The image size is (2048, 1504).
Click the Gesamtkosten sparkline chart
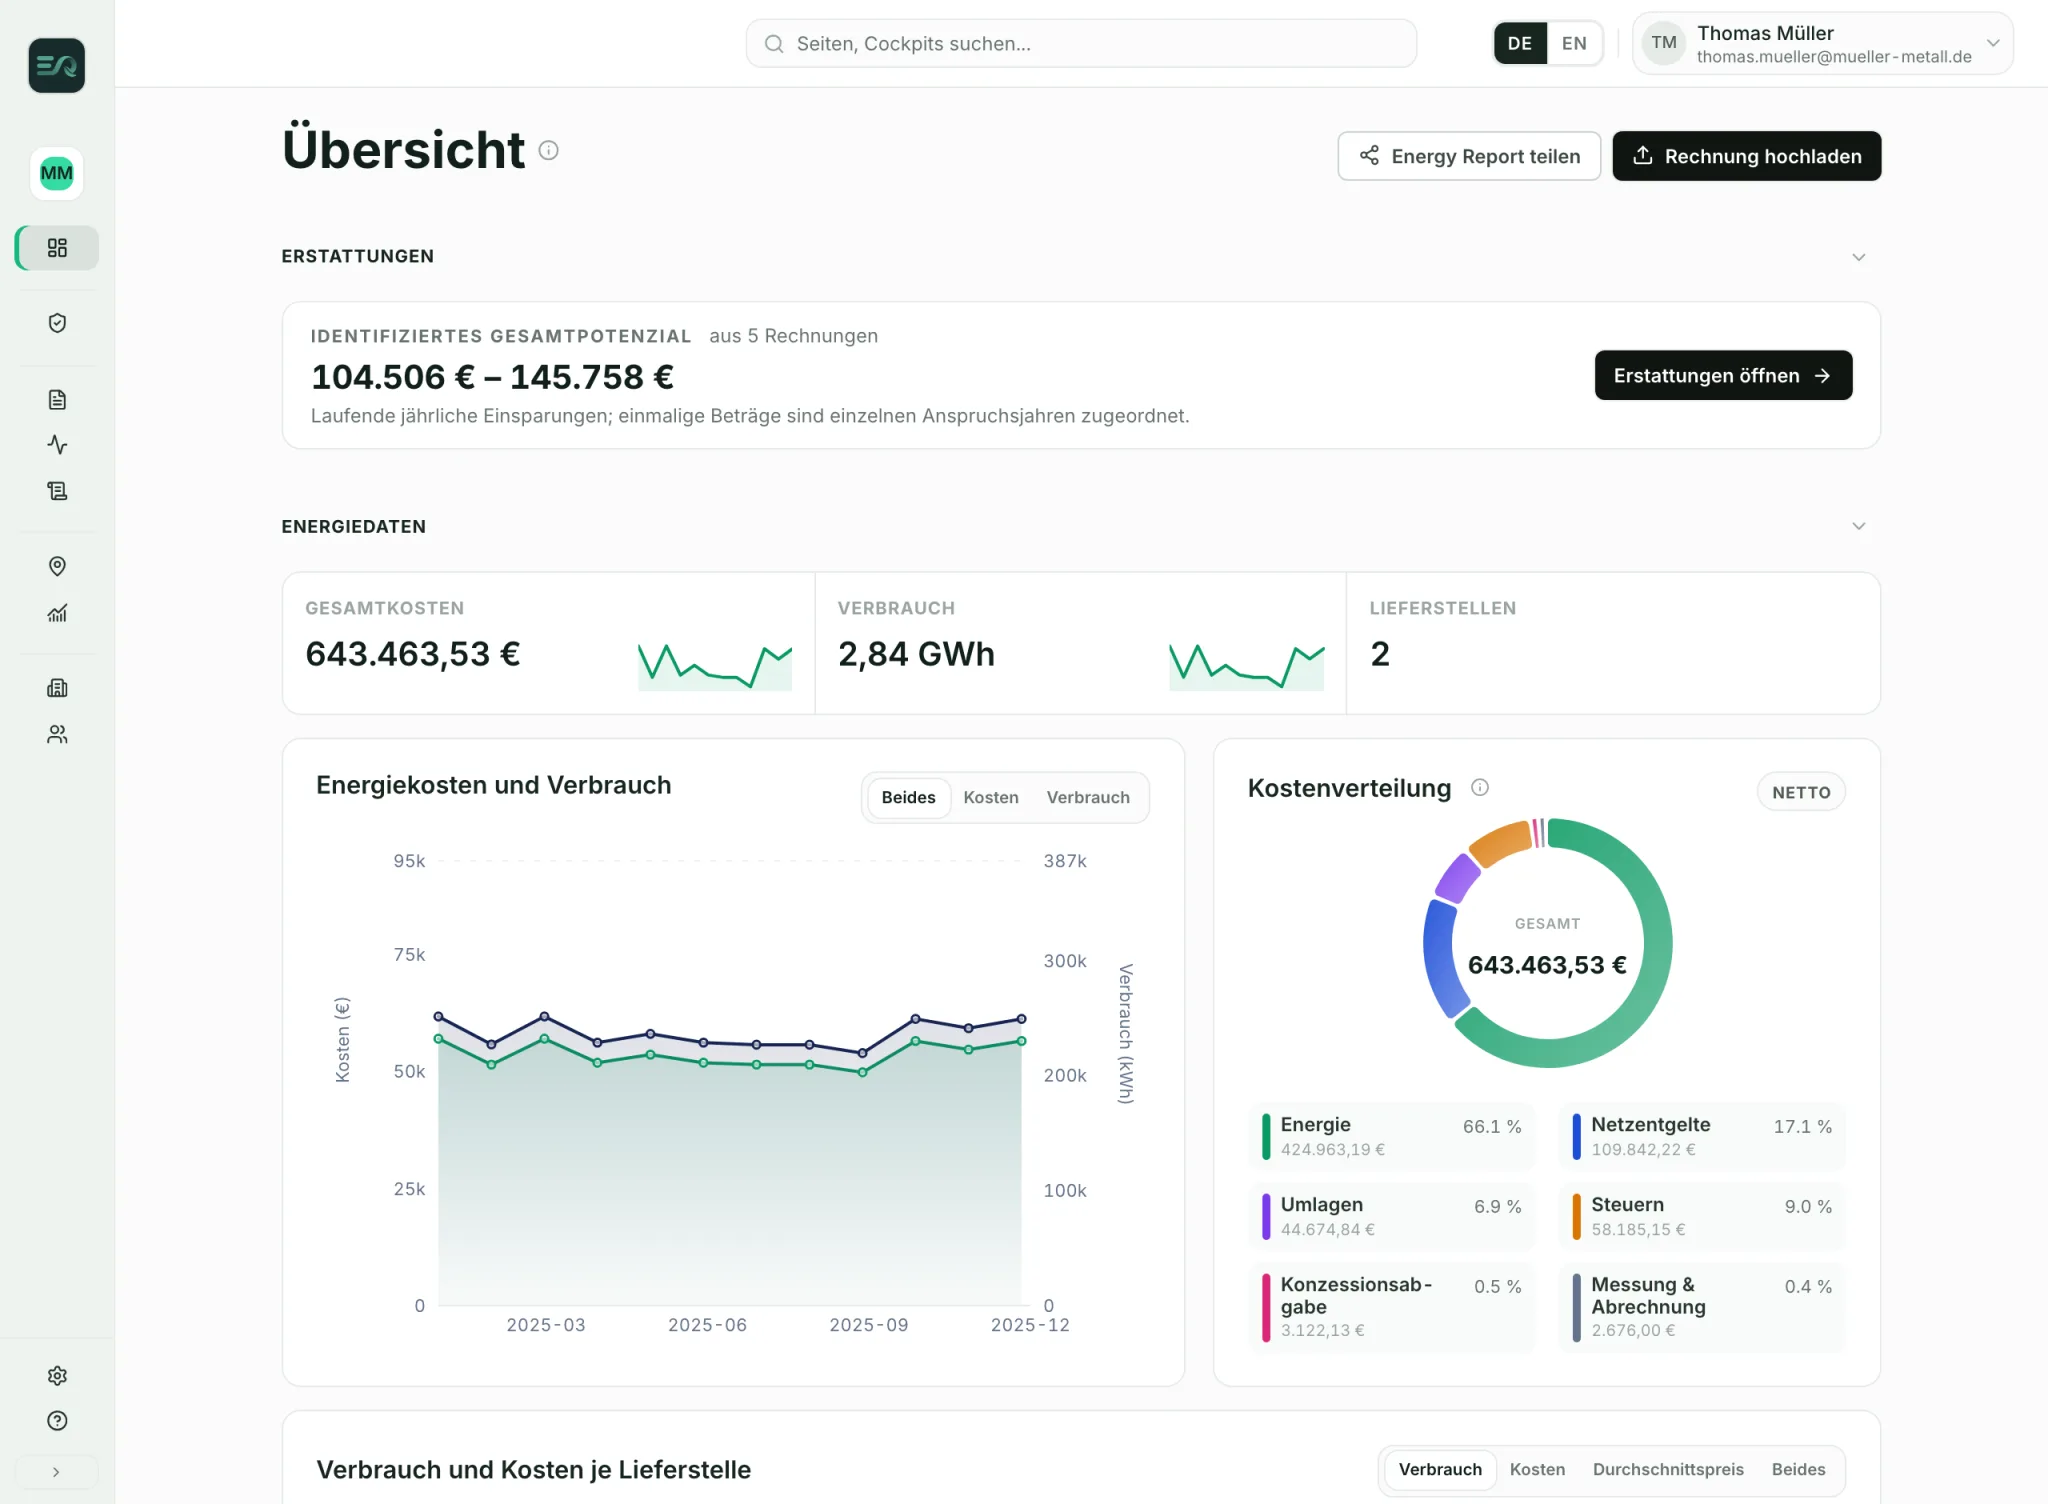pos(715,666)
